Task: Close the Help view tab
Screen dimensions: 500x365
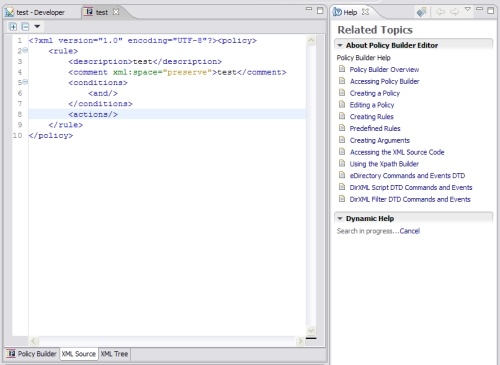Action: (365, 12)
